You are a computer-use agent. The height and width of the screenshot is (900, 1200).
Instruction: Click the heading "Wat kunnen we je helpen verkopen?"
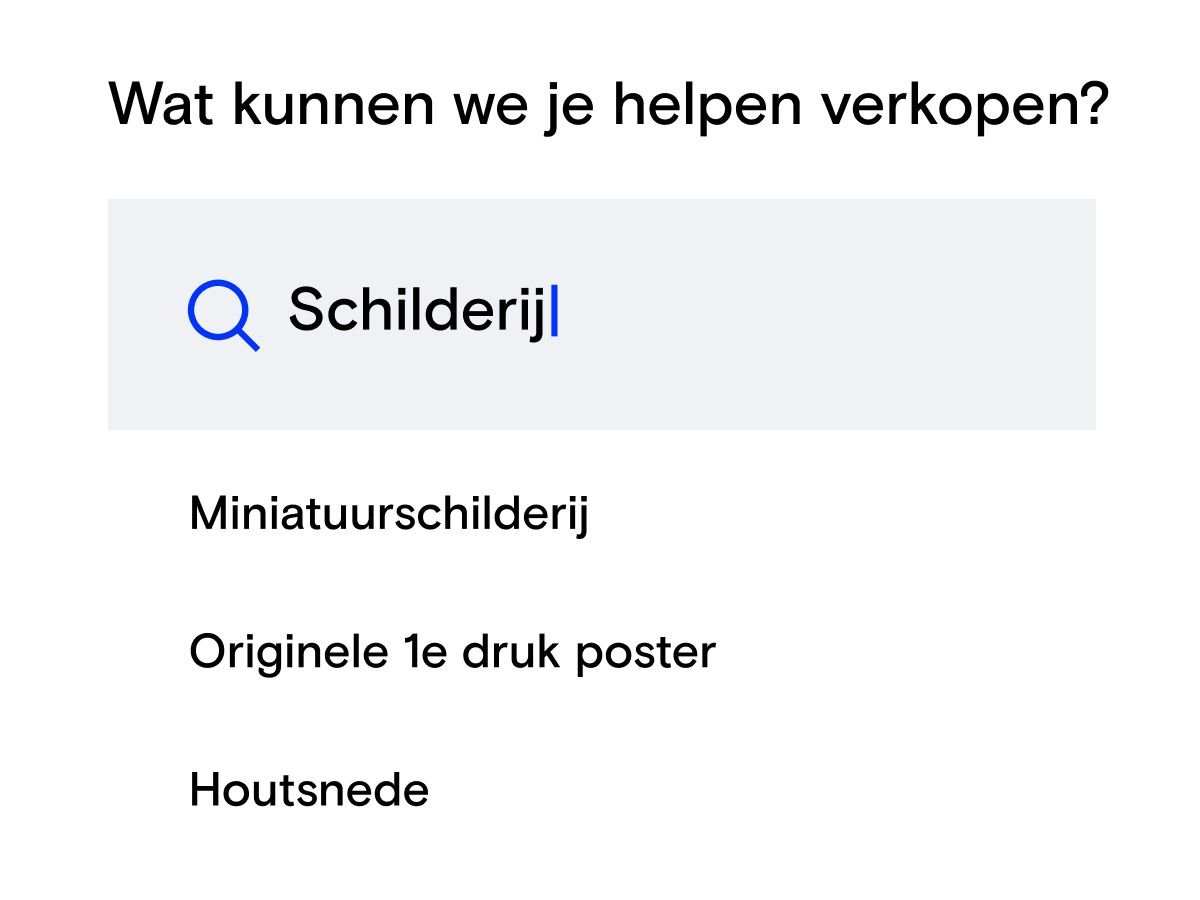609,103
